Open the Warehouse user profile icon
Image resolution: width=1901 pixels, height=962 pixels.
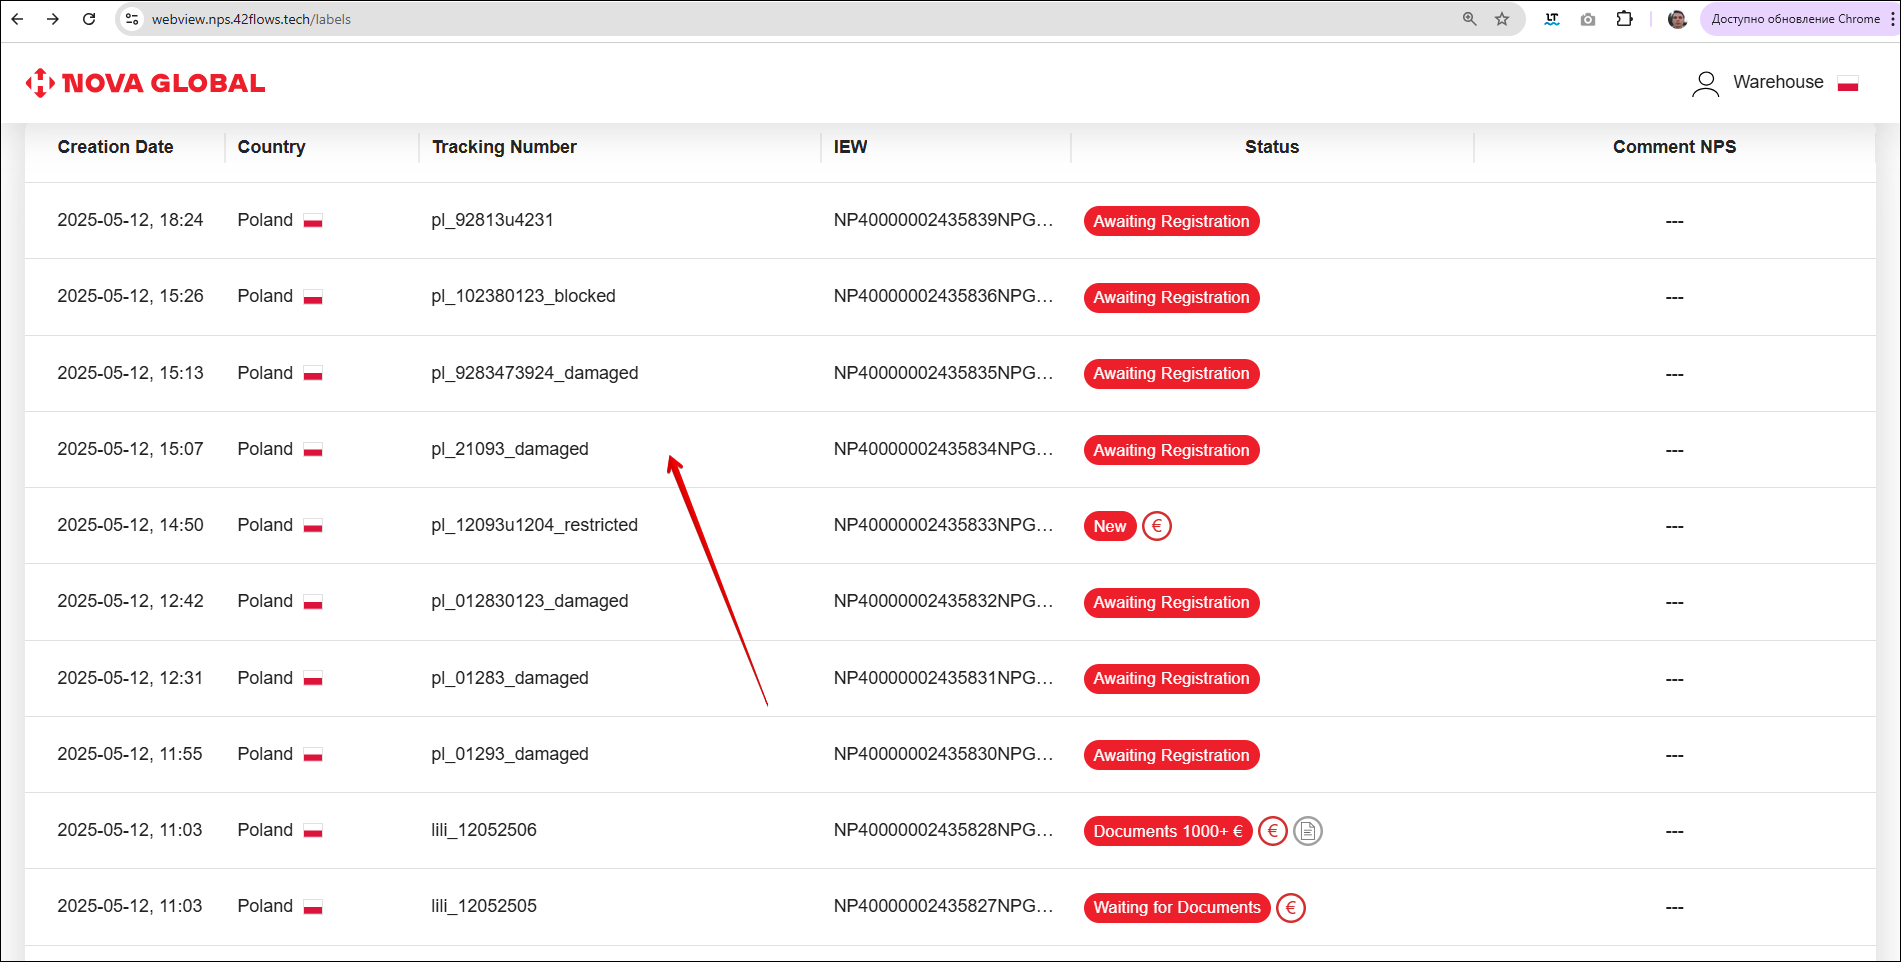(x=1705, y=83)
